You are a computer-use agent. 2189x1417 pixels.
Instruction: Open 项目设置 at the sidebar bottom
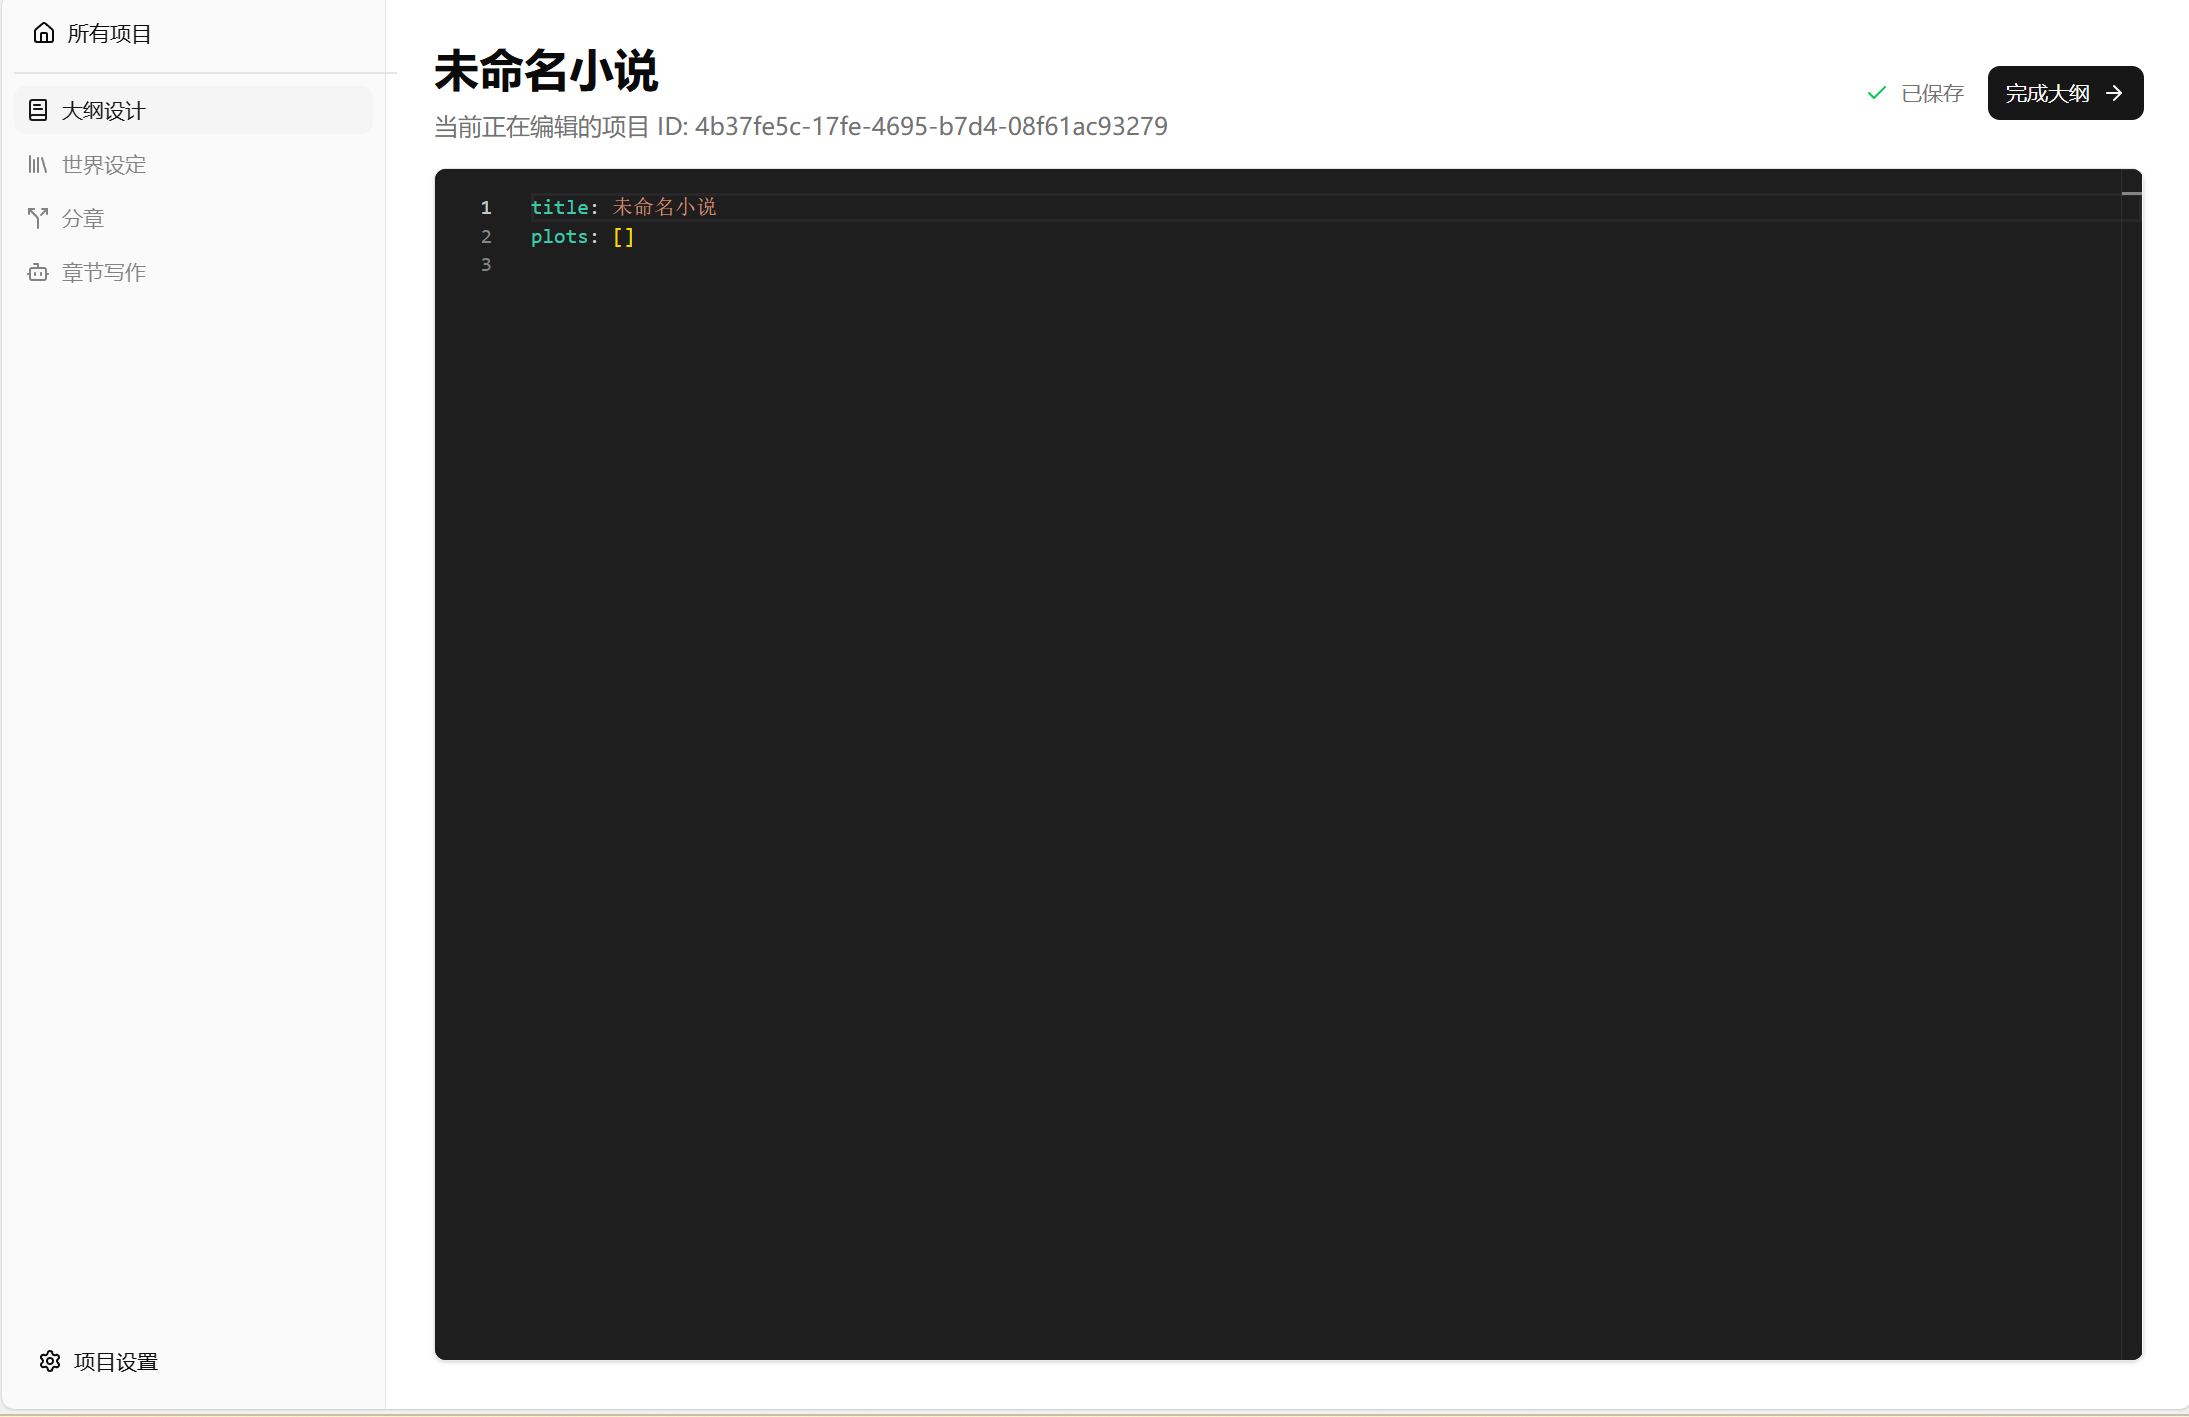[x=114, y=1361]
